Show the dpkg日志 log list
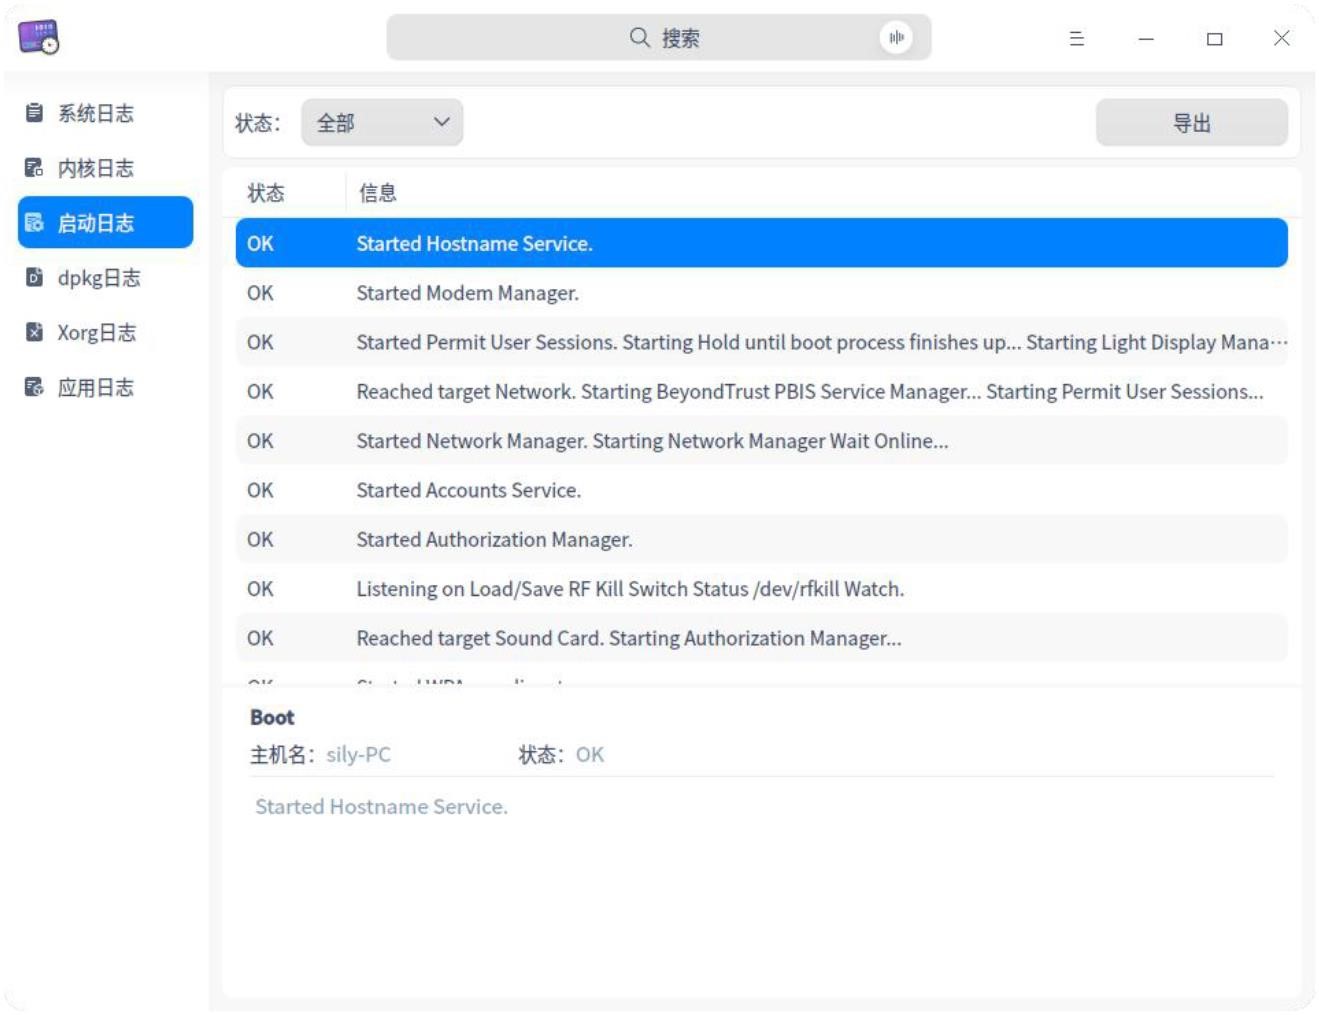Screen dimensions: 1319x1015 (x=105, y=277)
